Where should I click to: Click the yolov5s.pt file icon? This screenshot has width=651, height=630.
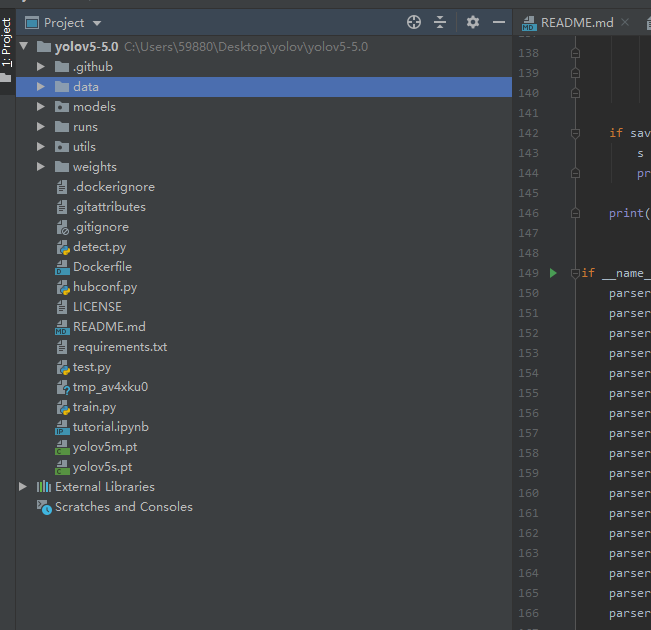(x=62, y=467)
